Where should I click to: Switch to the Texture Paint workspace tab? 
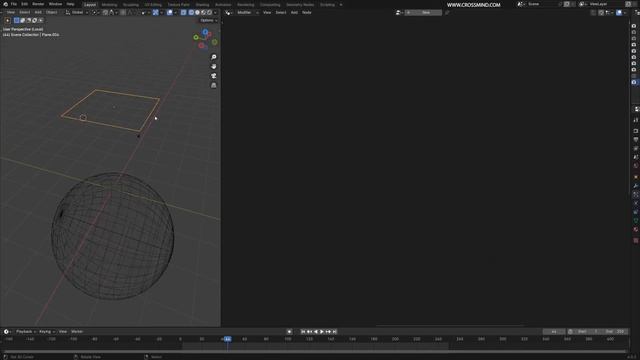tap(179, 5)
